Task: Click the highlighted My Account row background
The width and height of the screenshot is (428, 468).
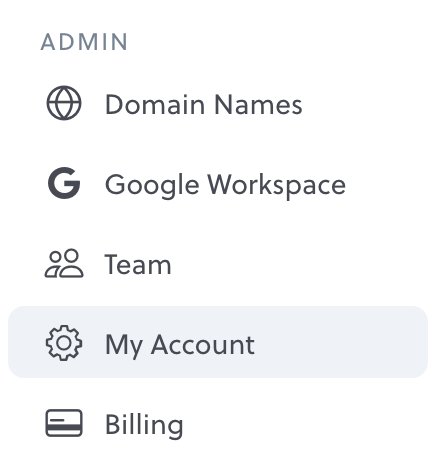Action: point(218,342)
